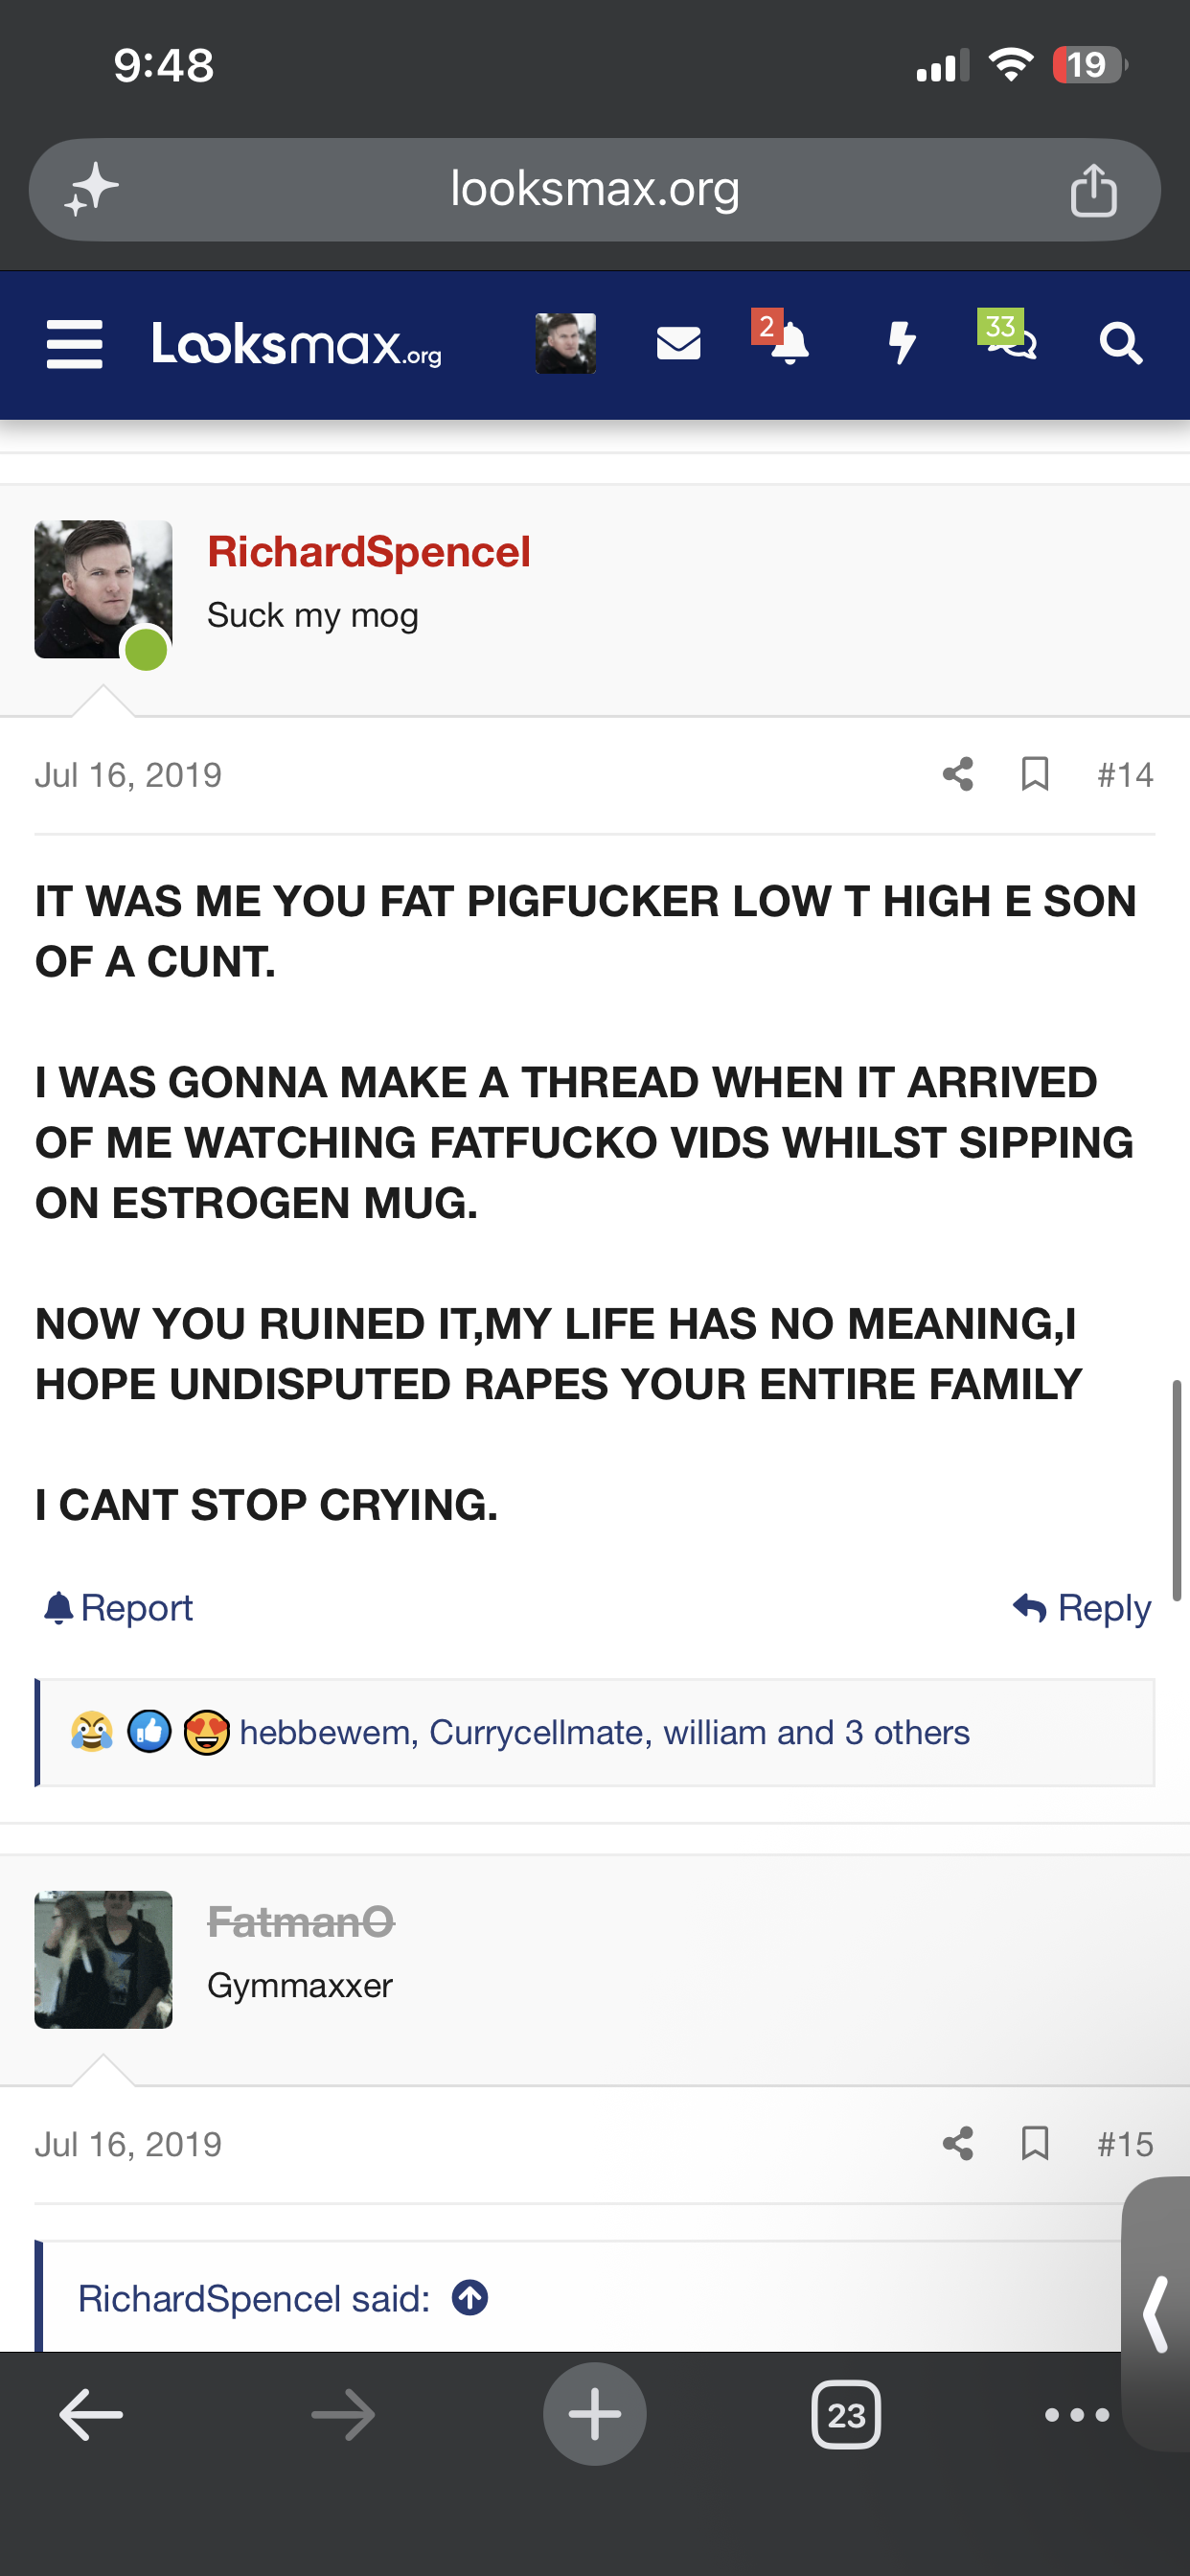The image size is (1190, 2576).
Task: Open the 23 tabs switcher
Action: tap(846, 2415)
